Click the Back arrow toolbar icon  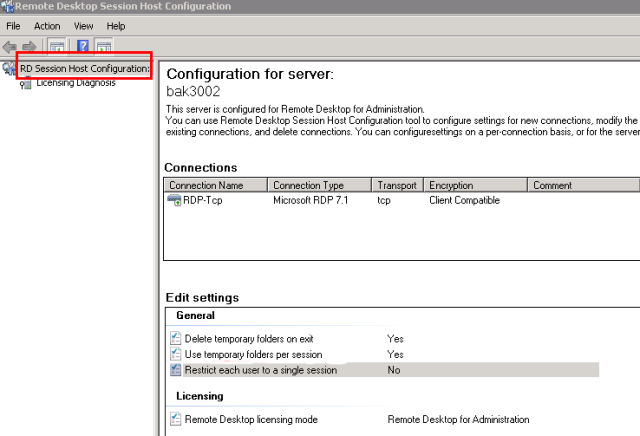click(9, 46)
